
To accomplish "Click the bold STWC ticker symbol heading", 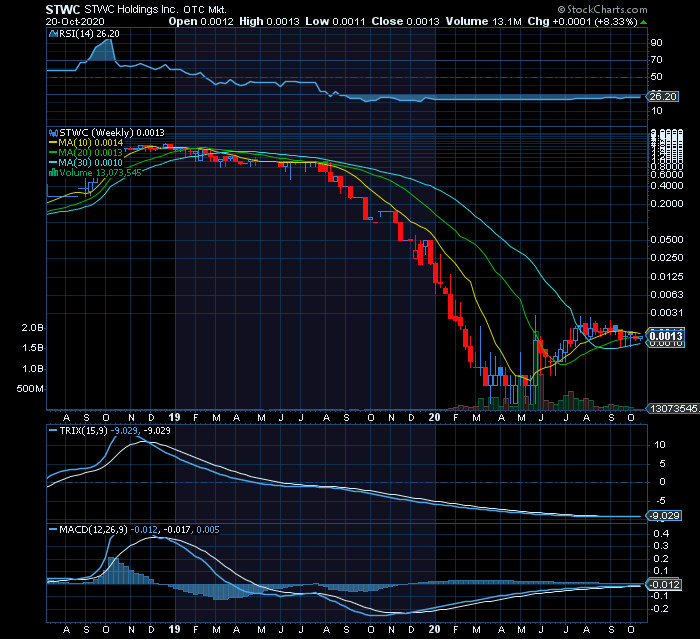I will point(63,9).
